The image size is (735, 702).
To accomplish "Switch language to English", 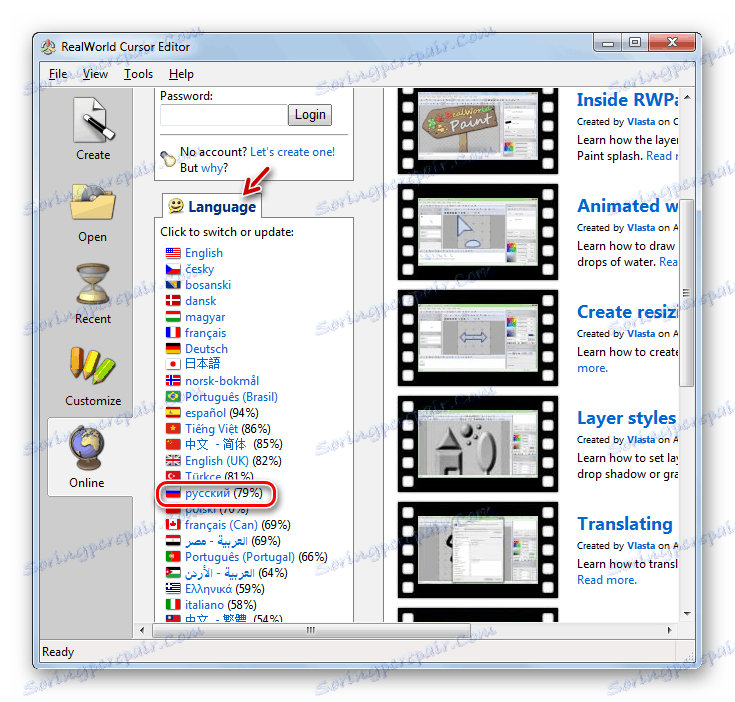I will tap(204, 253).
